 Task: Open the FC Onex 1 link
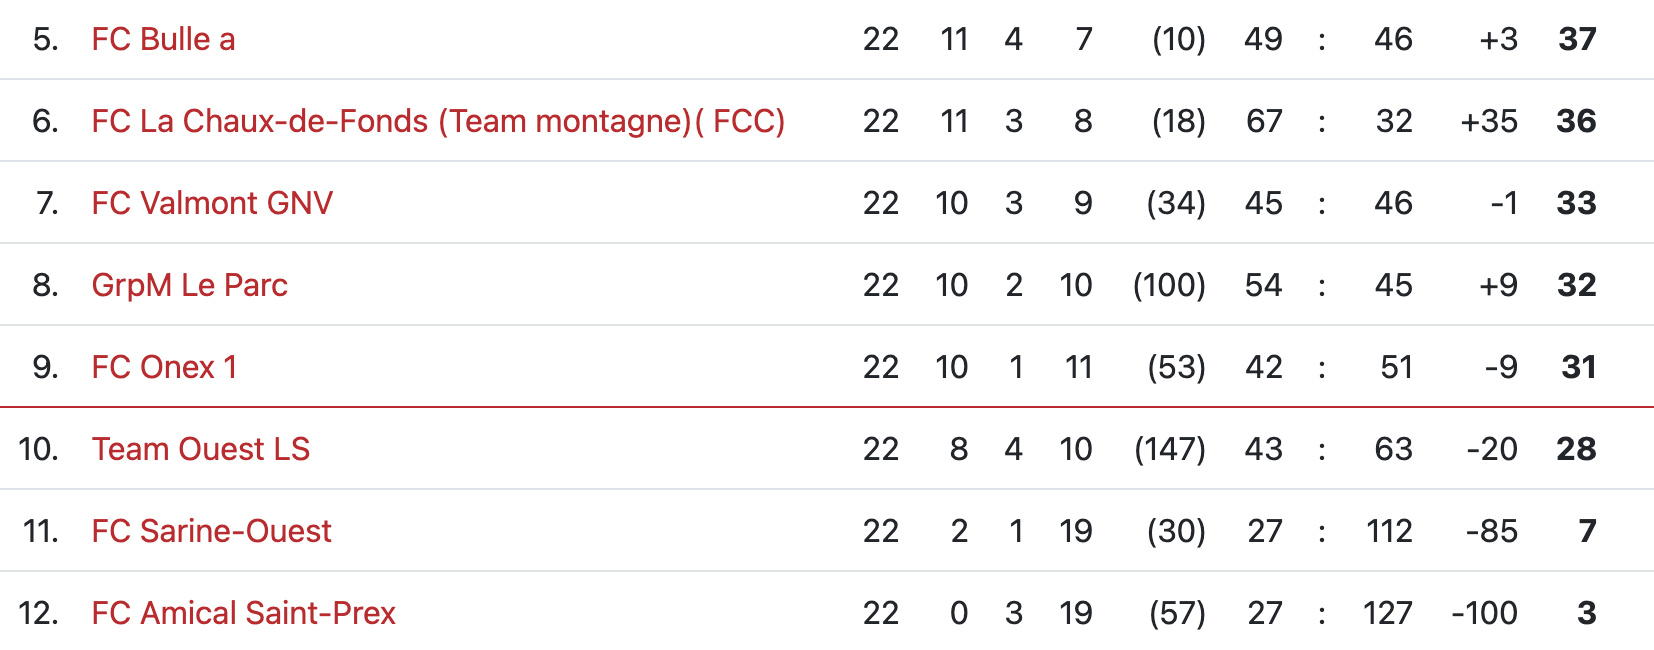[x=164, y=367]
